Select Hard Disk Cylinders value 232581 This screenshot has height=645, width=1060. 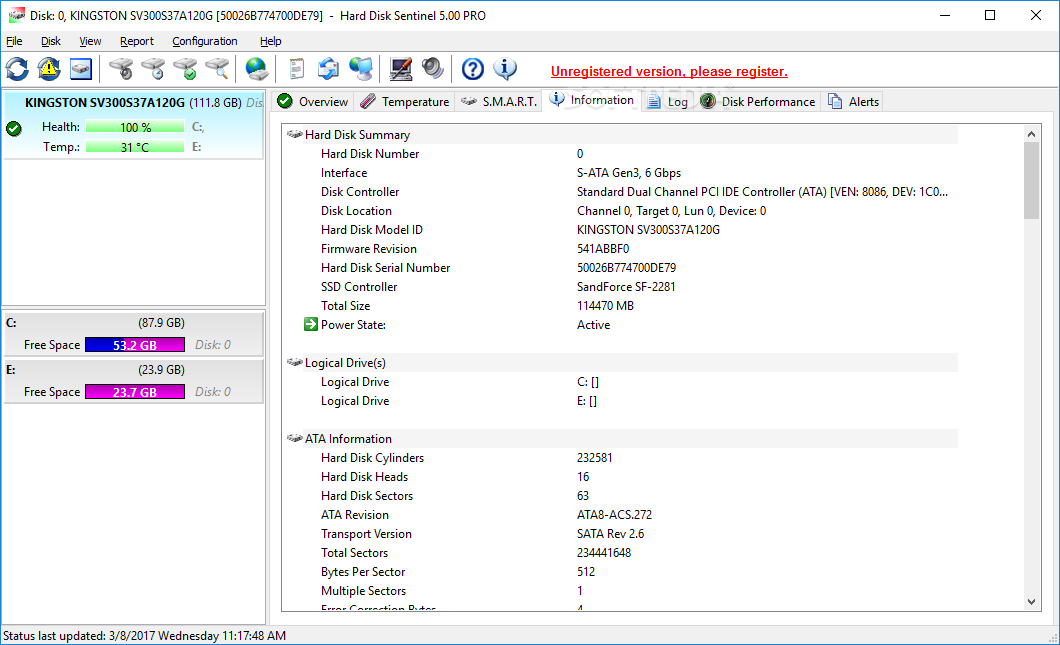[594, 458]
